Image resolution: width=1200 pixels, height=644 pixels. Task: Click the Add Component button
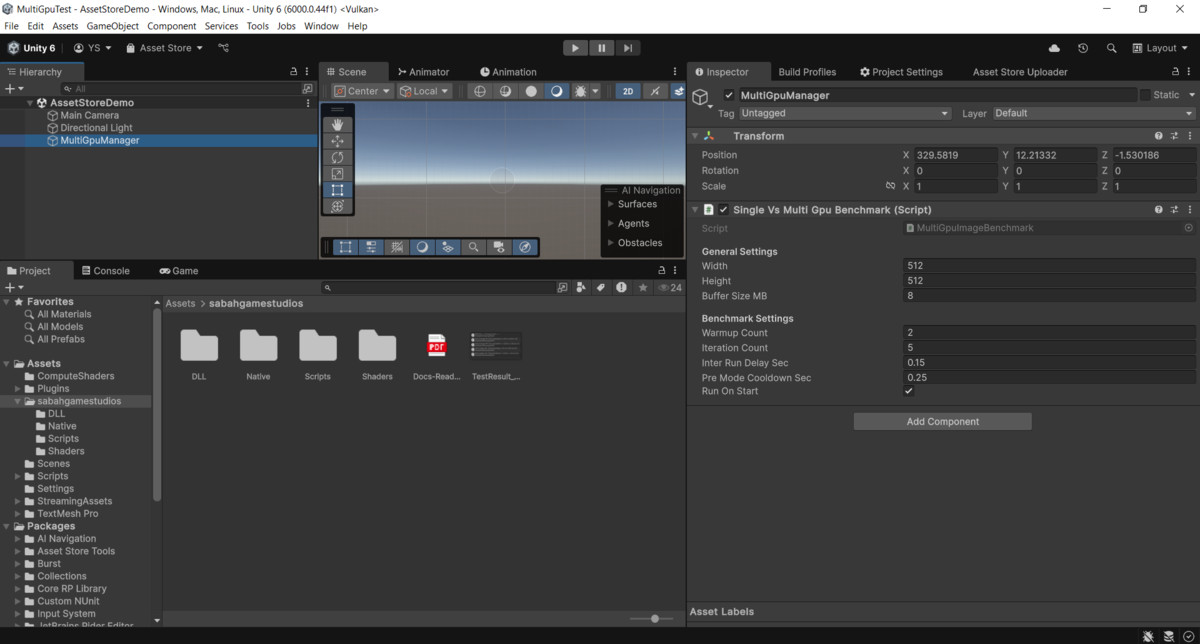[942, 422]
